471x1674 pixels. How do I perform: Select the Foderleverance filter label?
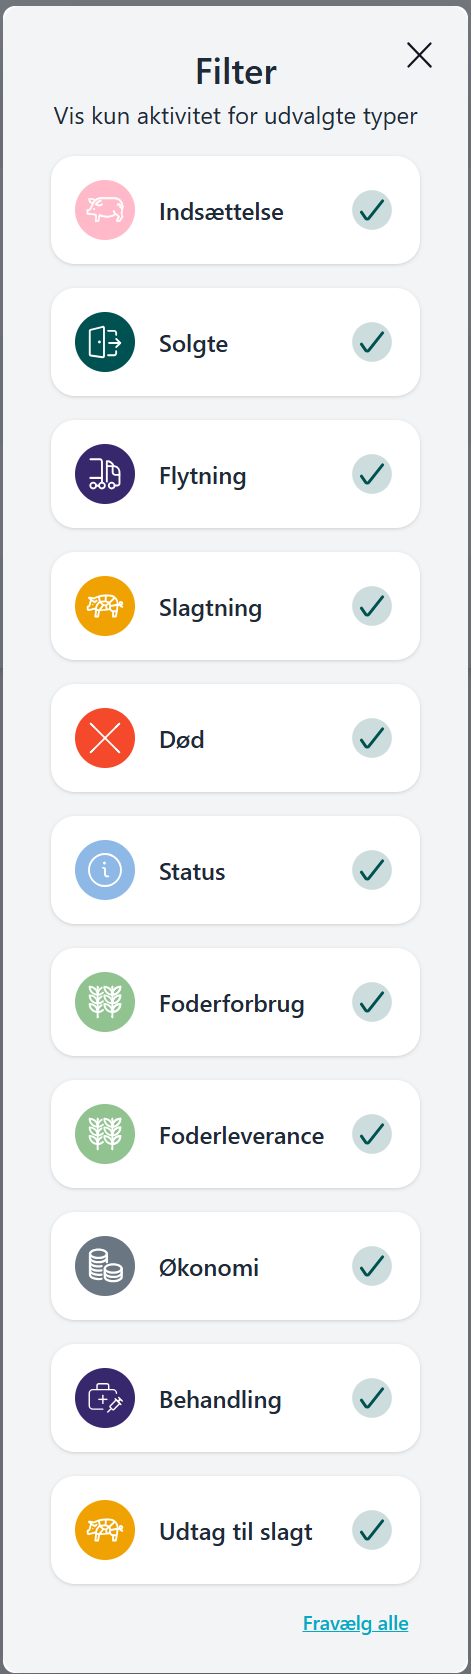tap(242, 1136)
